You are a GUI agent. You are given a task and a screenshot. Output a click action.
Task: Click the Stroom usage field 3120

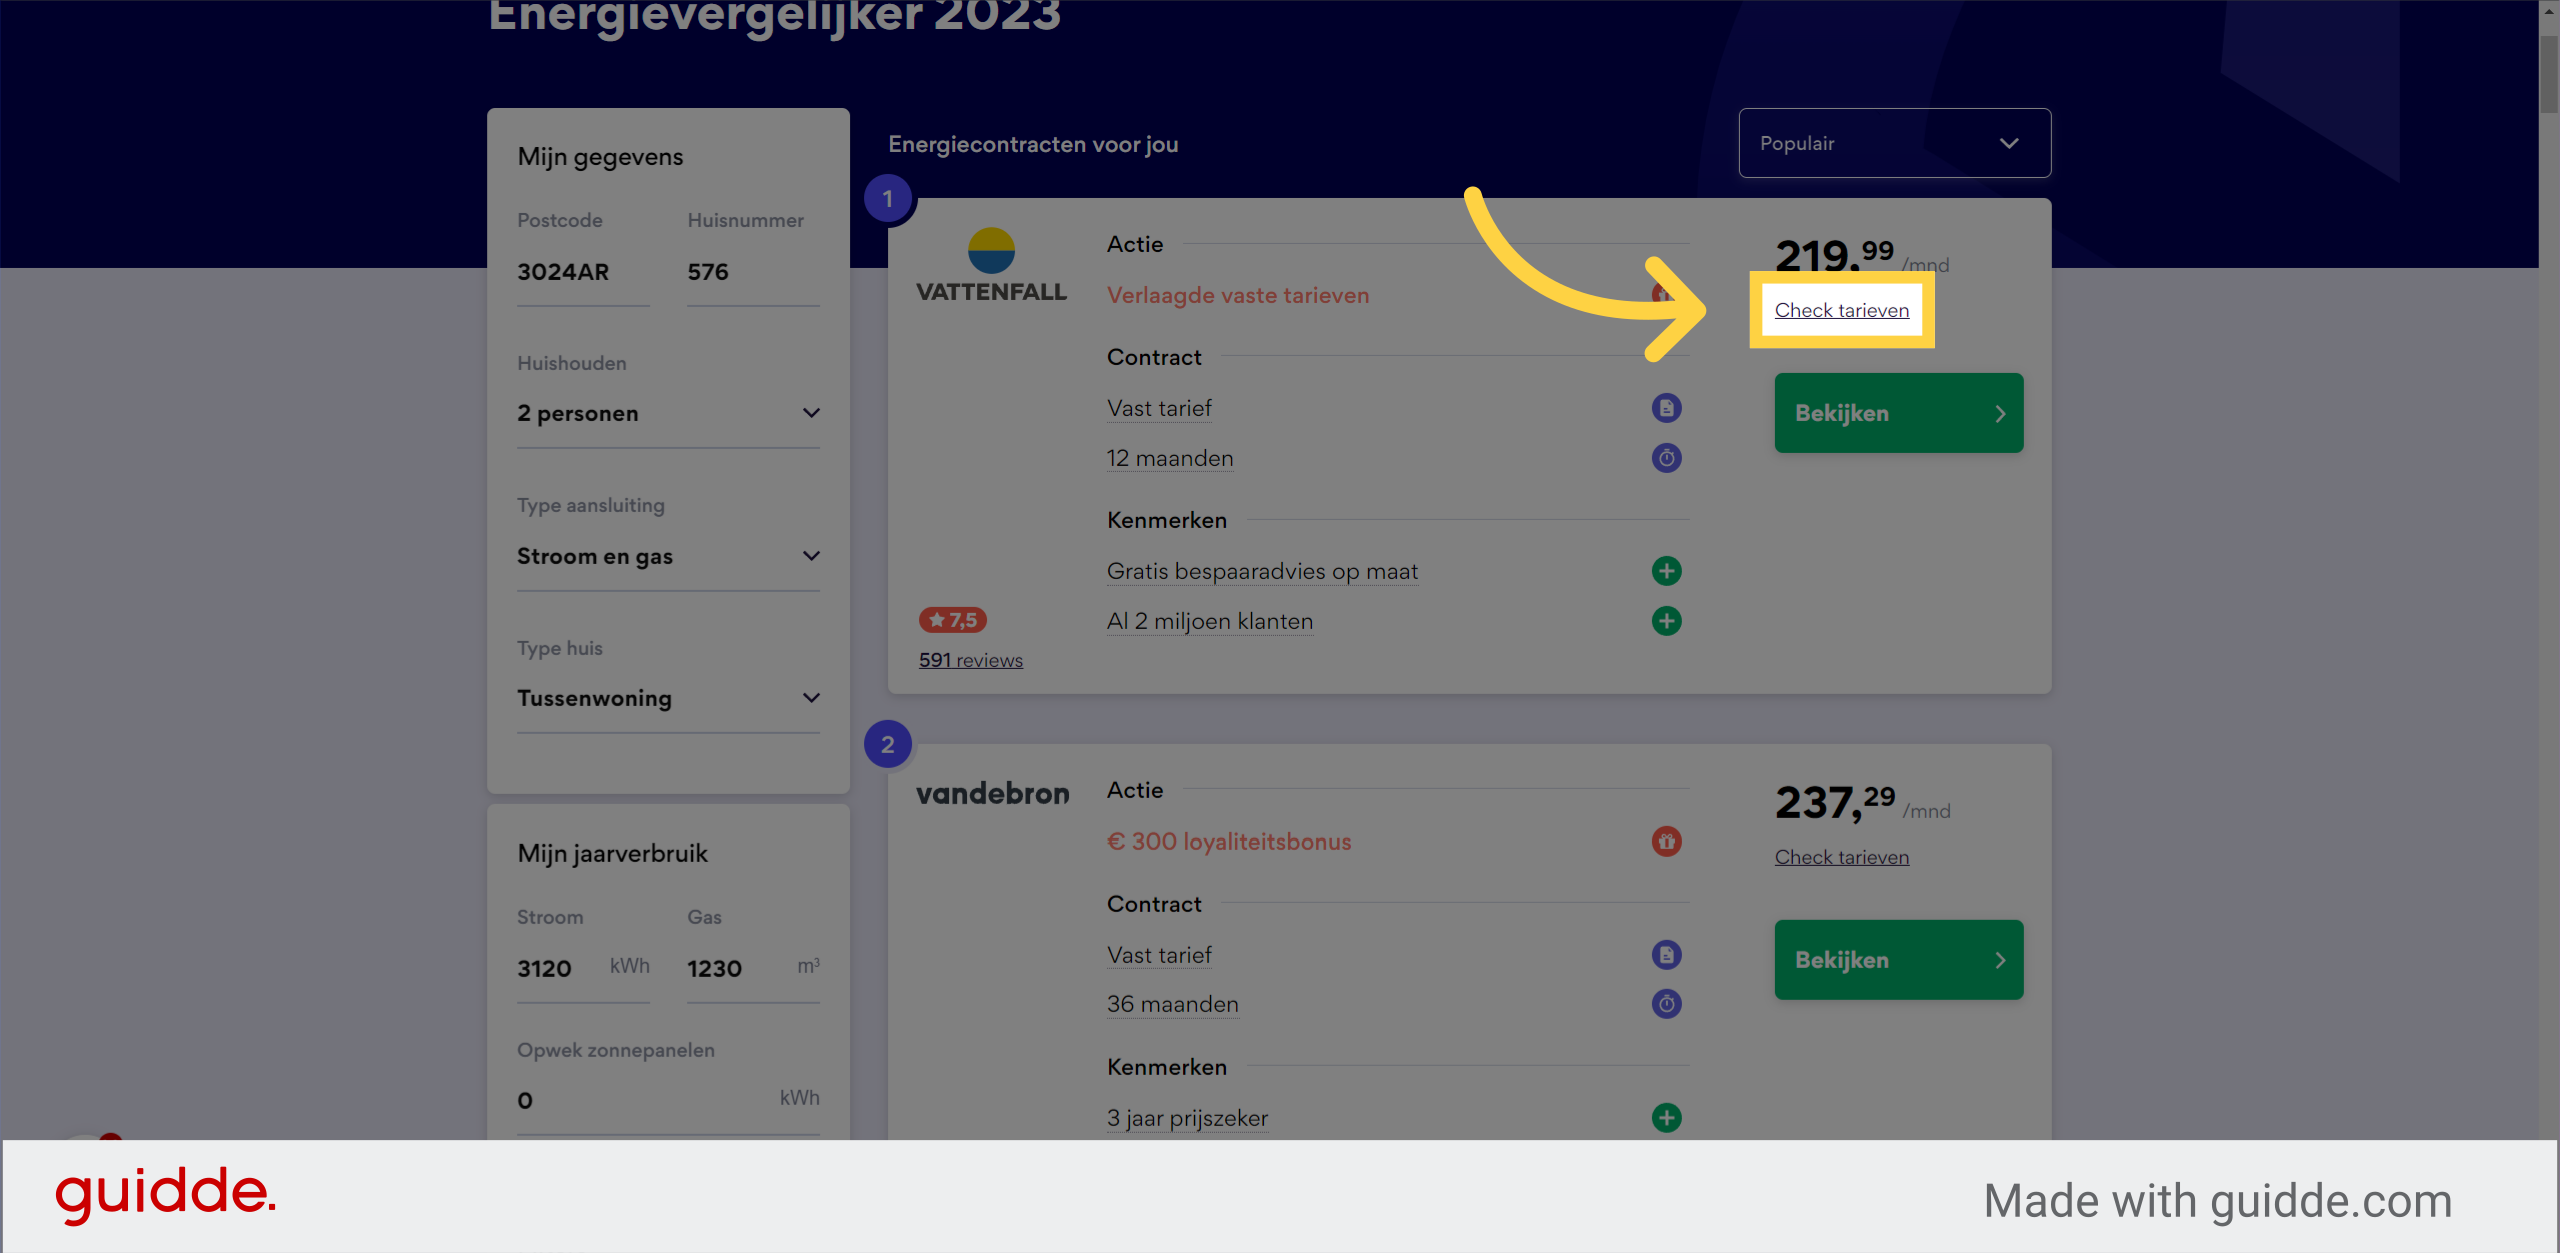tap(583, 968)
